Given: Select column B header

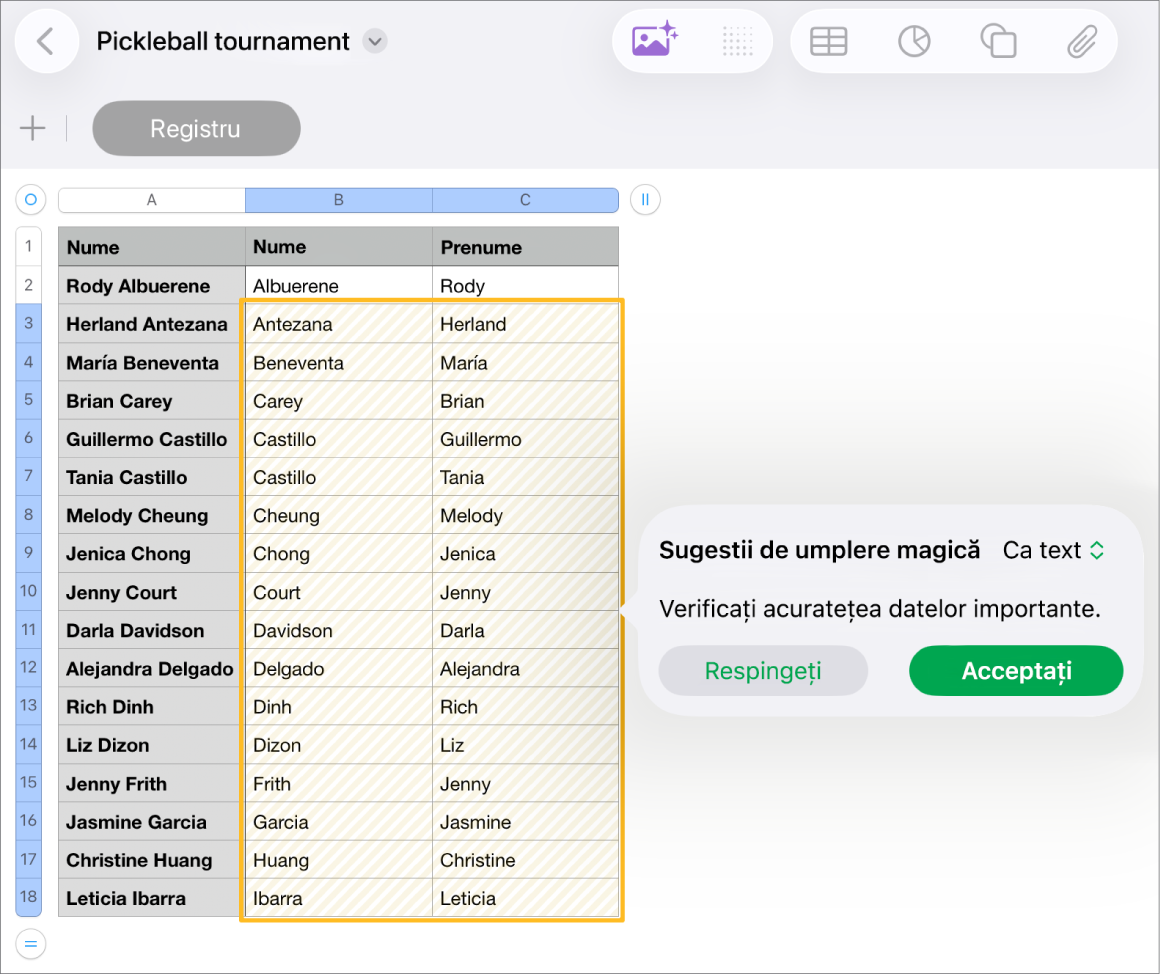Looking at the screenshot, I should [339, 200].
